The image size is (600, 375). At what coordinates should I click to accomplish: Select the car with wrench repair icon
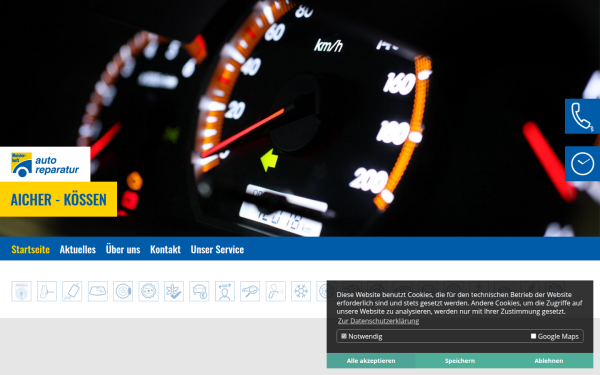tap(250, 291)
